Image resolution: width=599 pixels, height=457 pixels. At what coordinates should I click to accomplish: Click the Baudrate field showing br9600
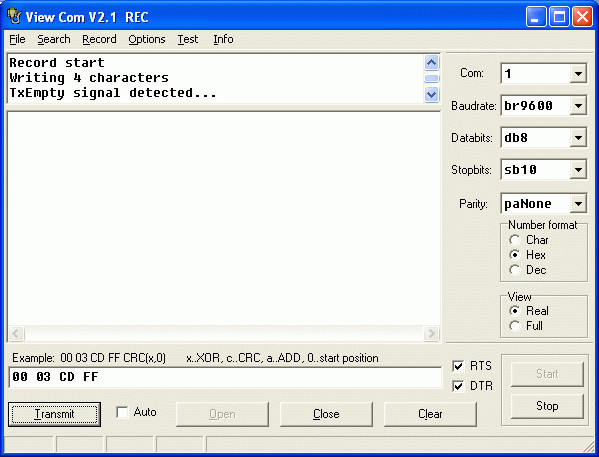(x=536, y=105)
